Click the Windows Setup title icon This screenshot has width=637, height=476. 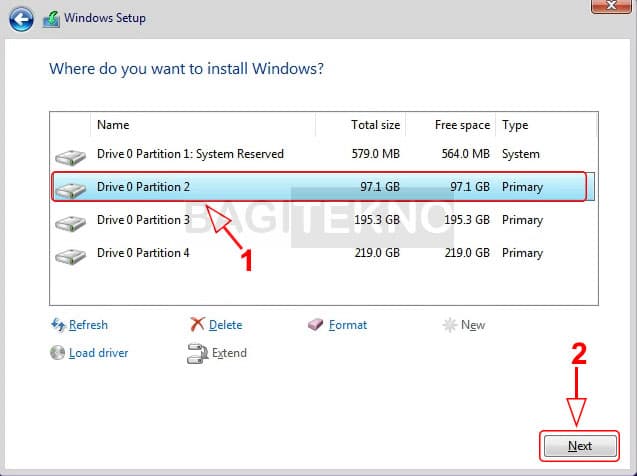pos(51,19)
